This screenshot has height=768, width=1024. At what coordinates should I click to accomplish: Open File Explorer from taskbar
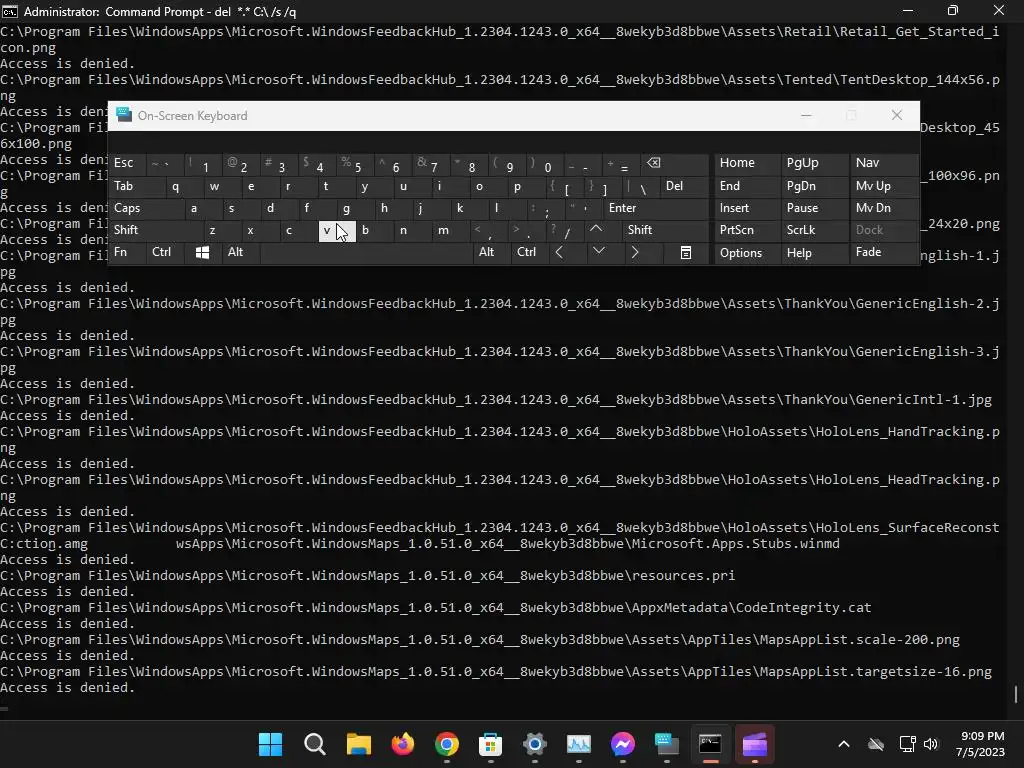pos(359,744)
